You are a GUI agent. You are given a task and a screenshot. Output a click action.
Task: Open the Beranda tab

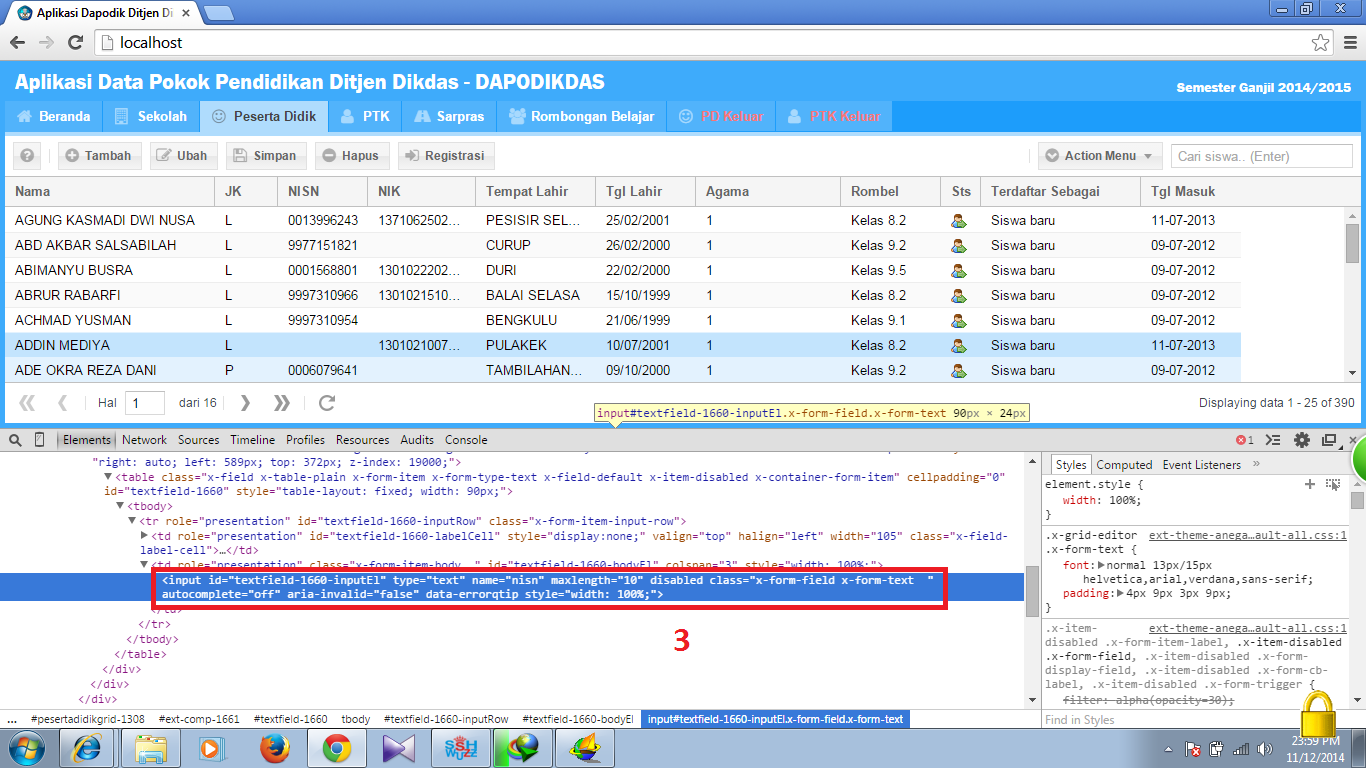click(54, 116)
